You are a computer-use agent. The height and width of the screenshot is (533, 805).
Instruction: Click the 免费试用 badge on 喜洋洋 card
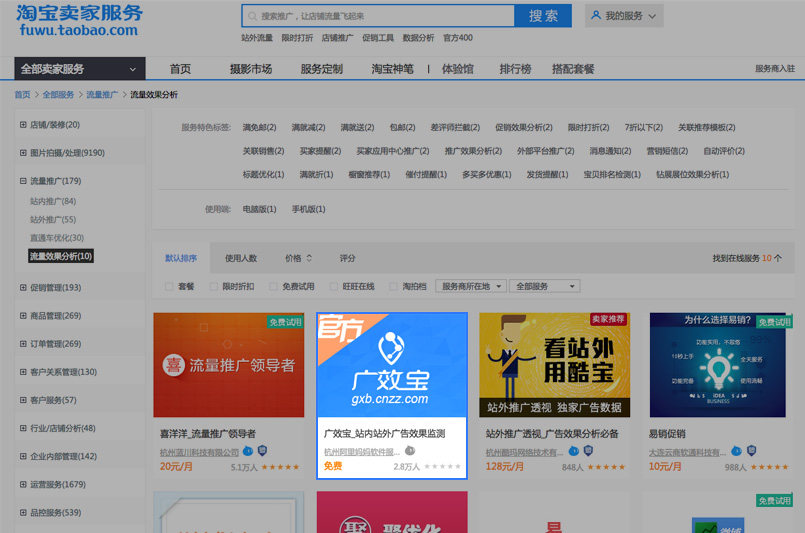point(285,322)
